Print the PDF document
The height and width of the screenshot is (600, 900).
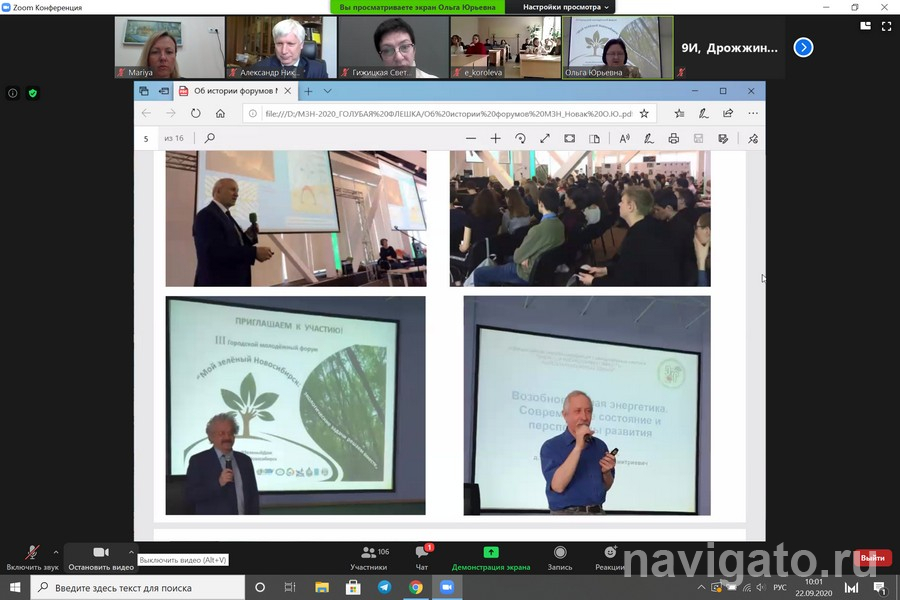pos(674,138)
